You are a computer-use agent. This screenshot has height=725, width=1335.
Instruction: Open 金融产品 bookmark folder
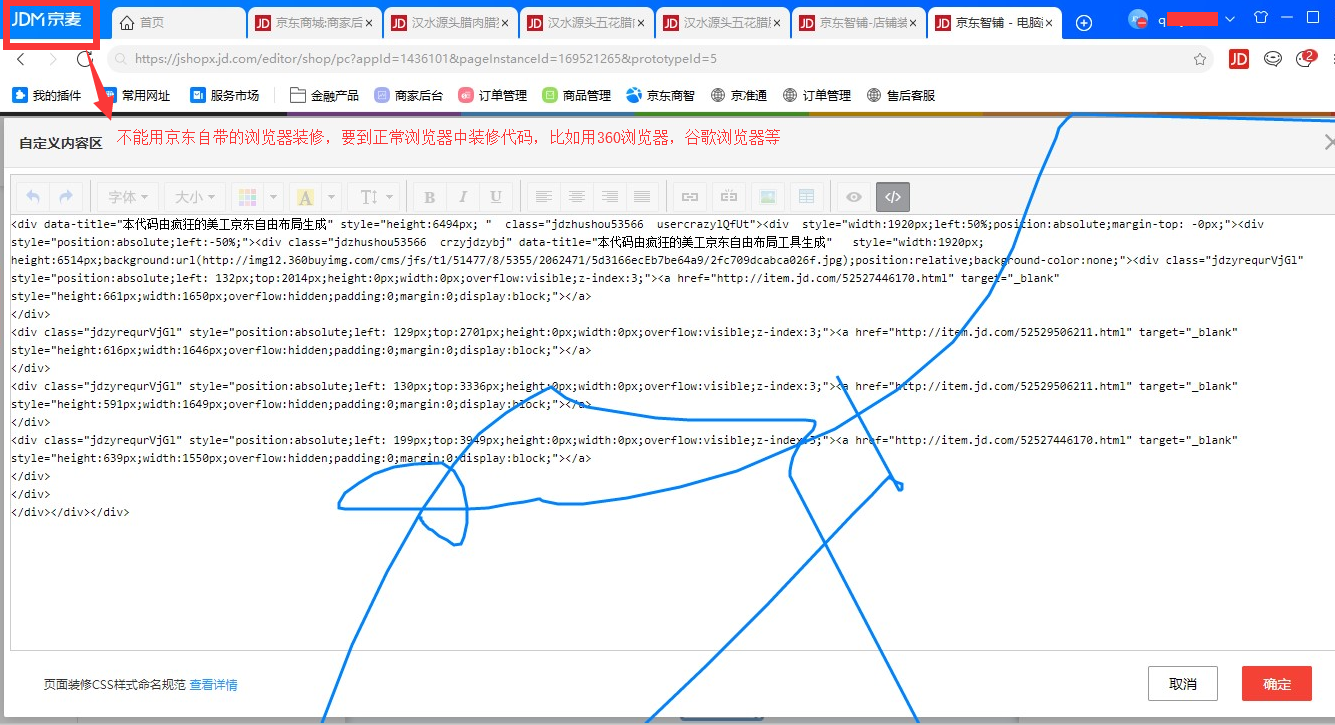point(324,96)
